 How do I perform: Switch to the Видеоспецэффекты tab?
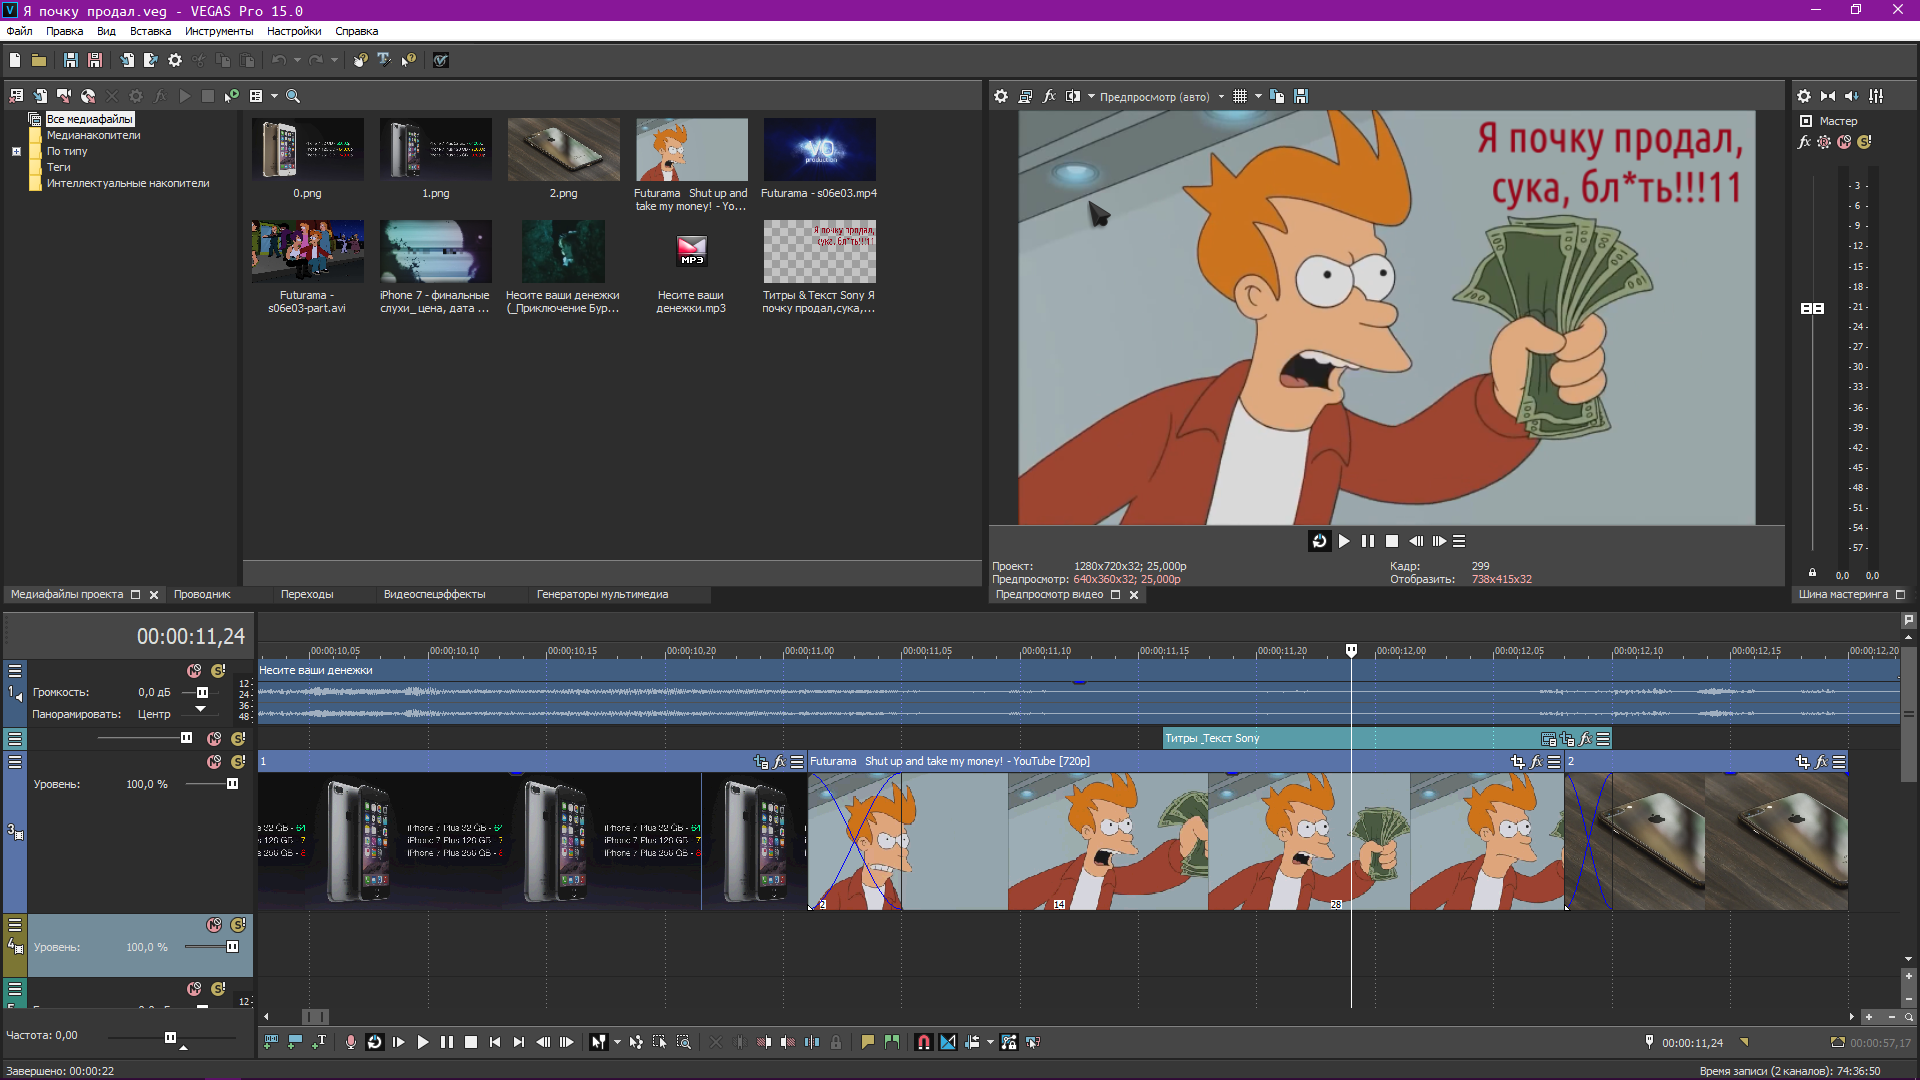[434, 594]
